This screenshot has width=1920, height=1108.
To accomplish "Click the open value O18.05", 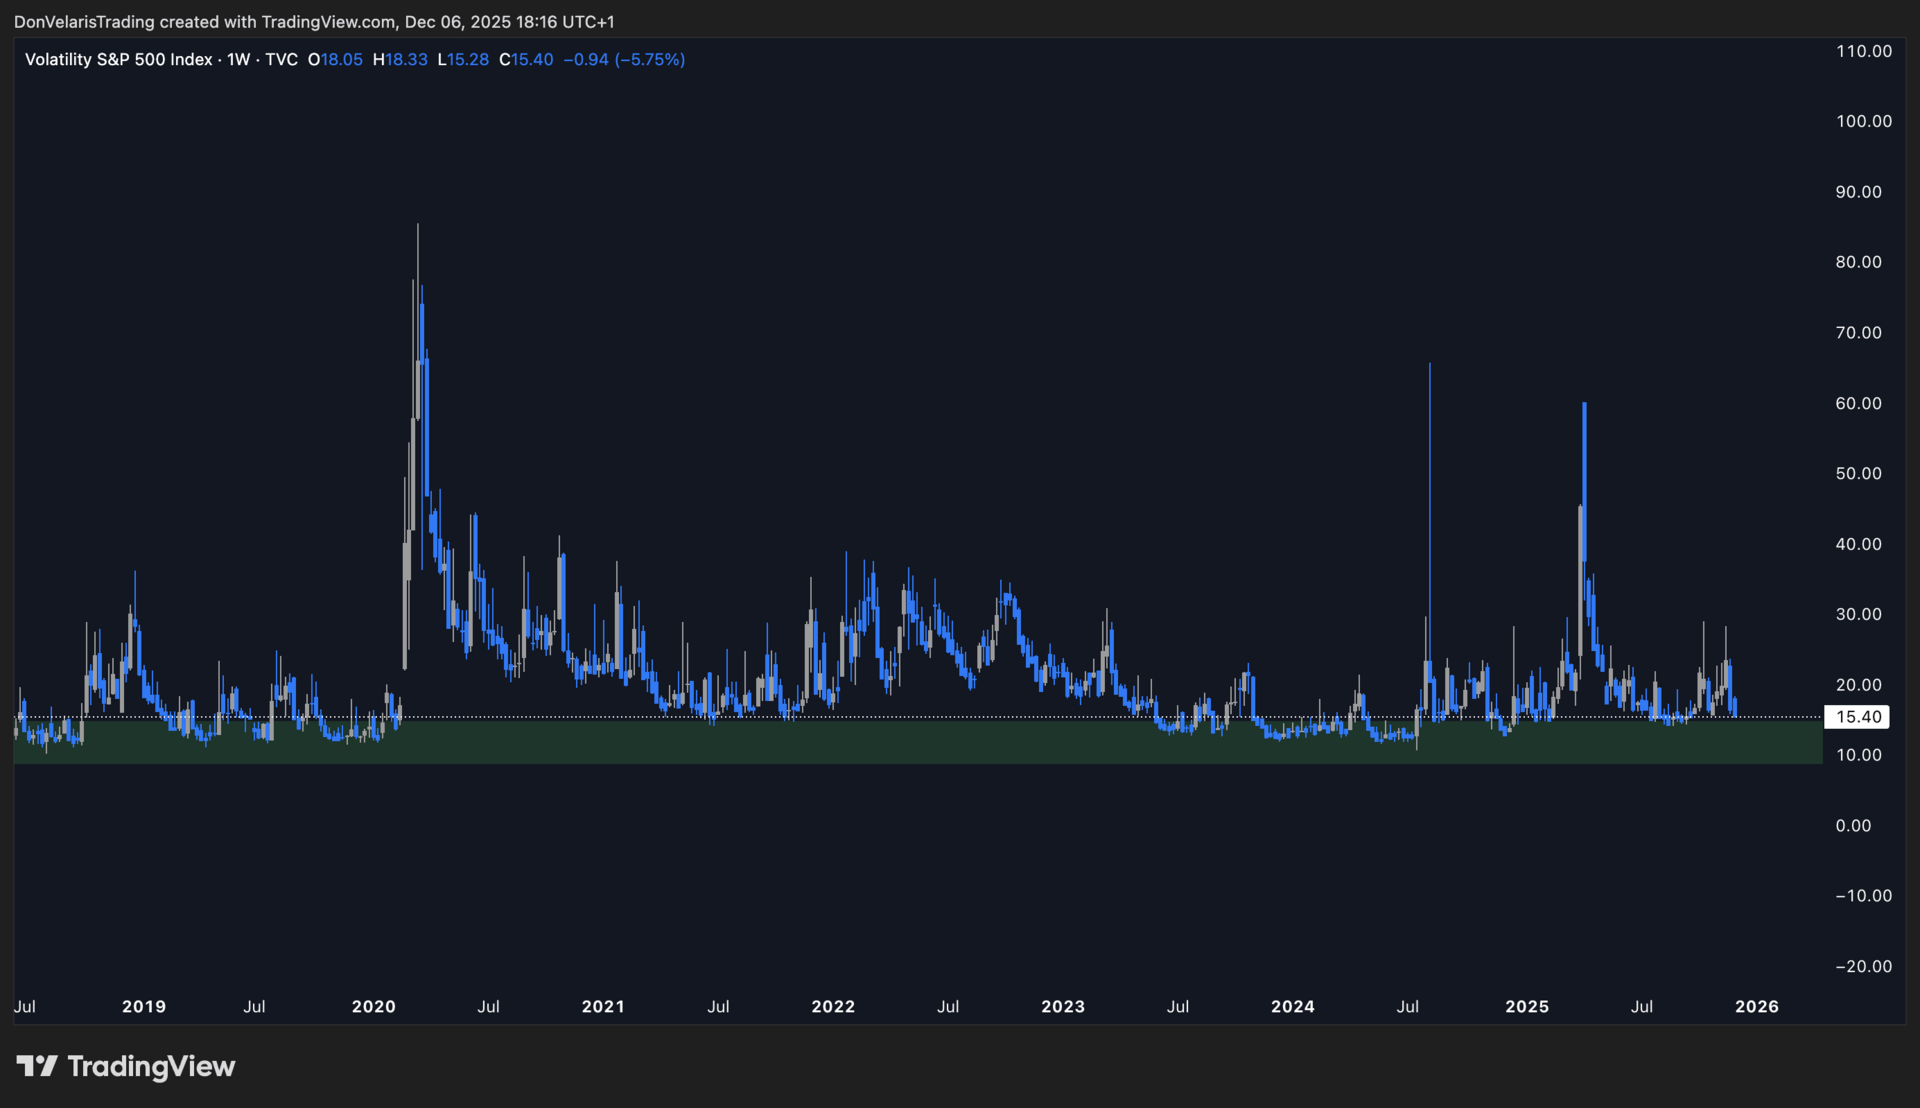I will (335, 60).
